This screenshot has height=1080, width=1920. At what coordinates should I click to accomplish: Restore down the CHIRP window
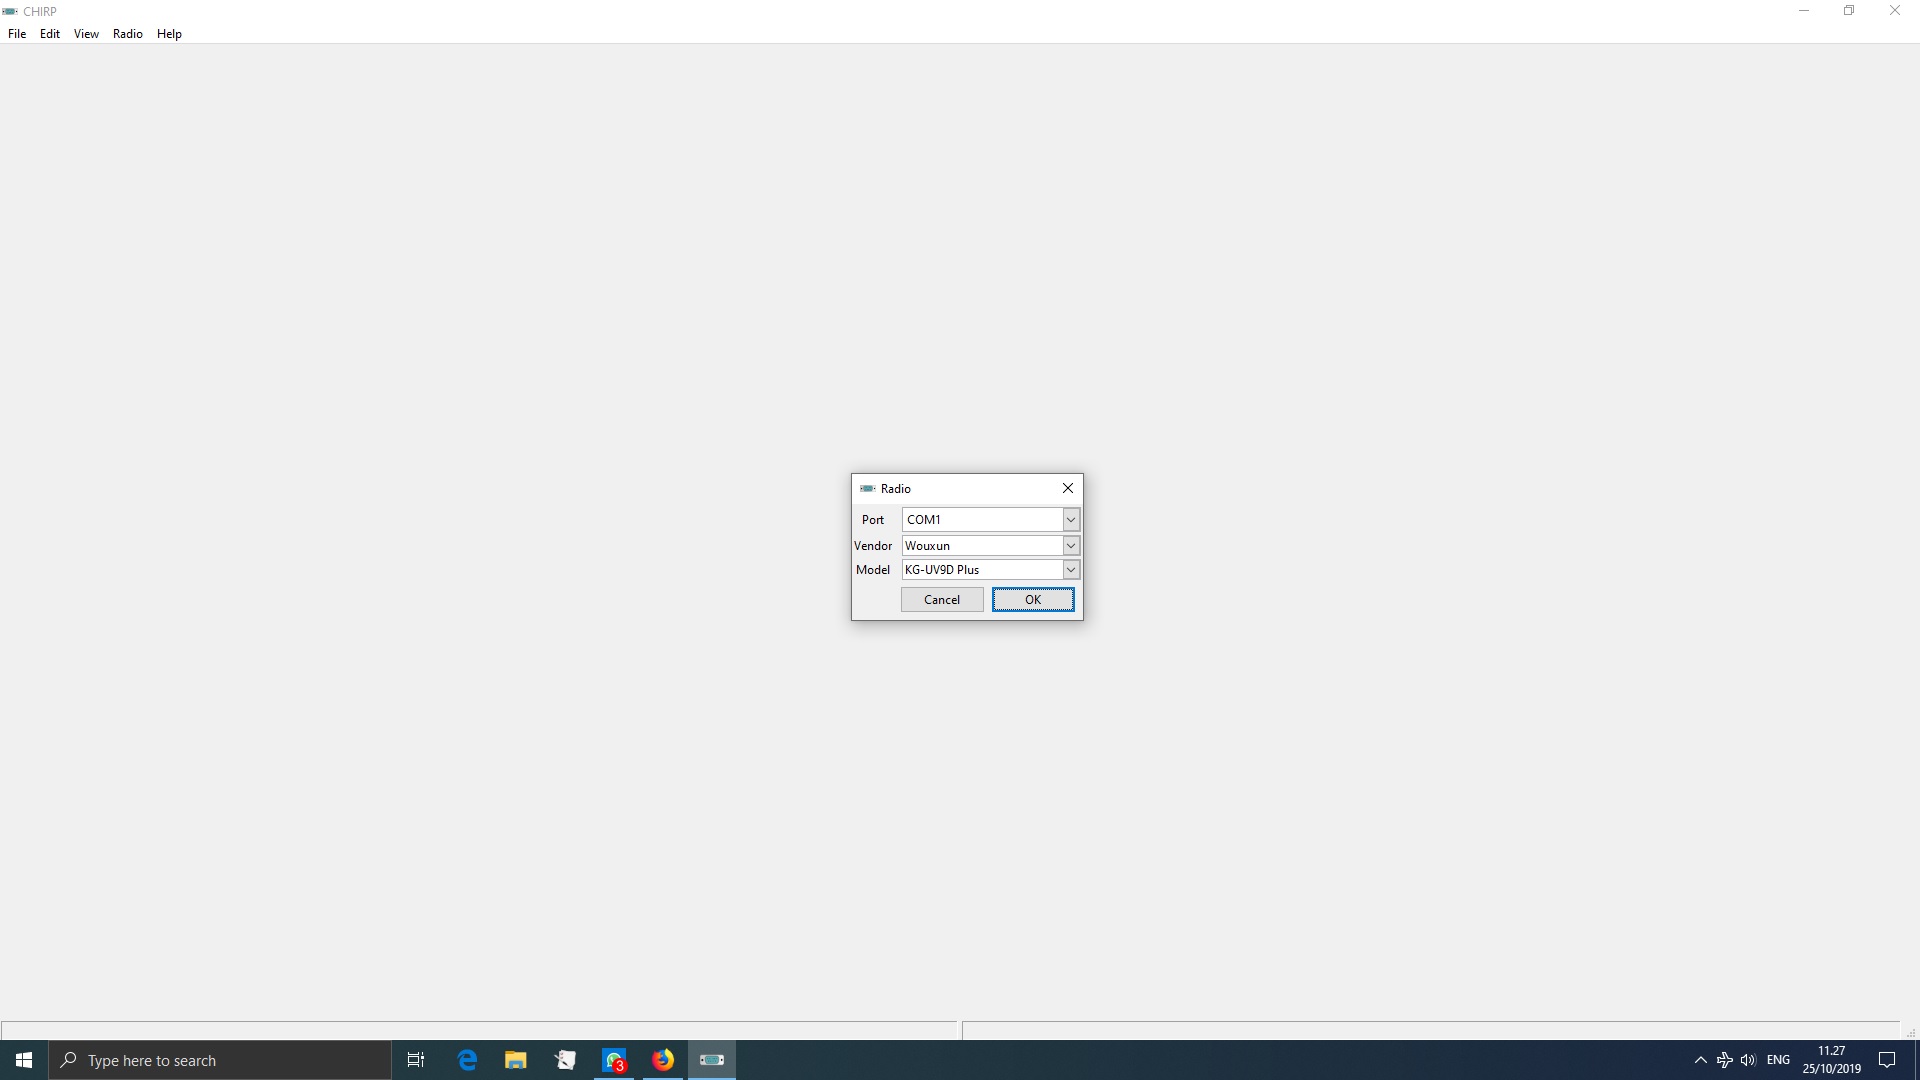pos(1849,11)
